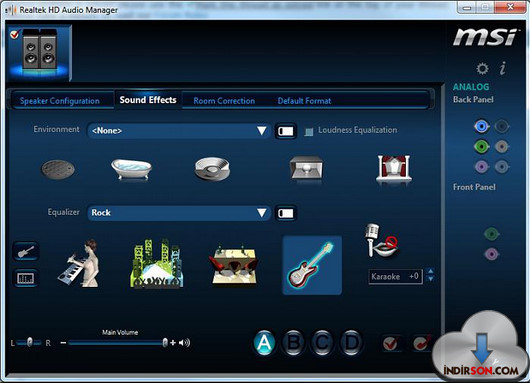Switch to the Speaker Configuration tab

click(x=60, y=101)
